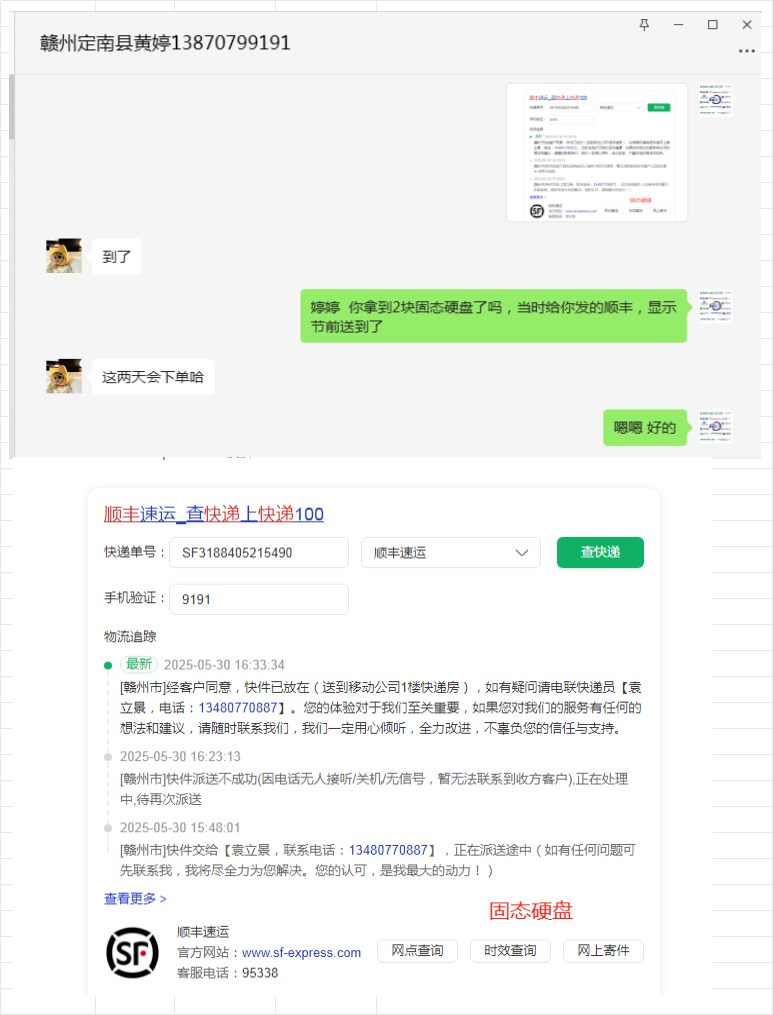Pin the chat window on top
This screenshot has height=1015, width=773.
click(644, 25)
